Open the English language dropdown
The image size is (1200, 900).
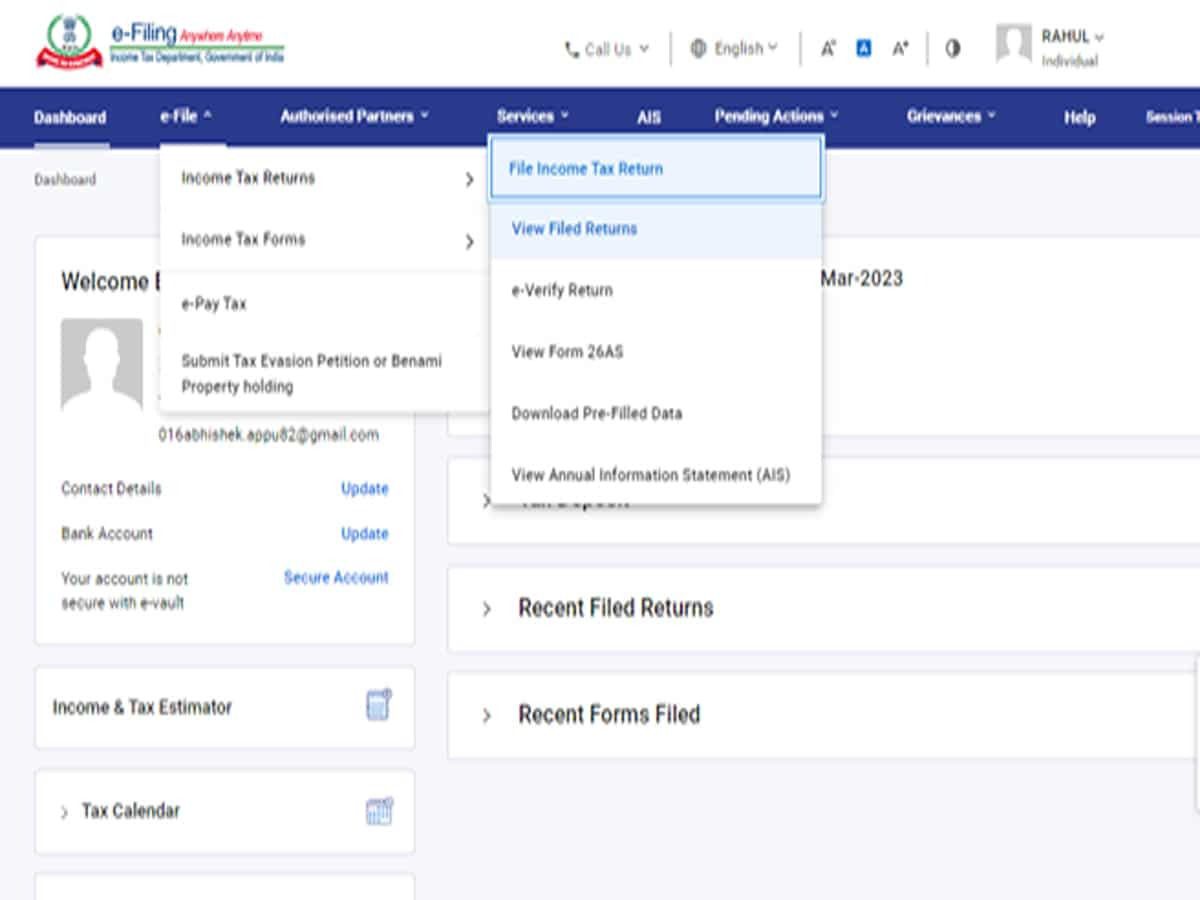click(x=734, y=49)
